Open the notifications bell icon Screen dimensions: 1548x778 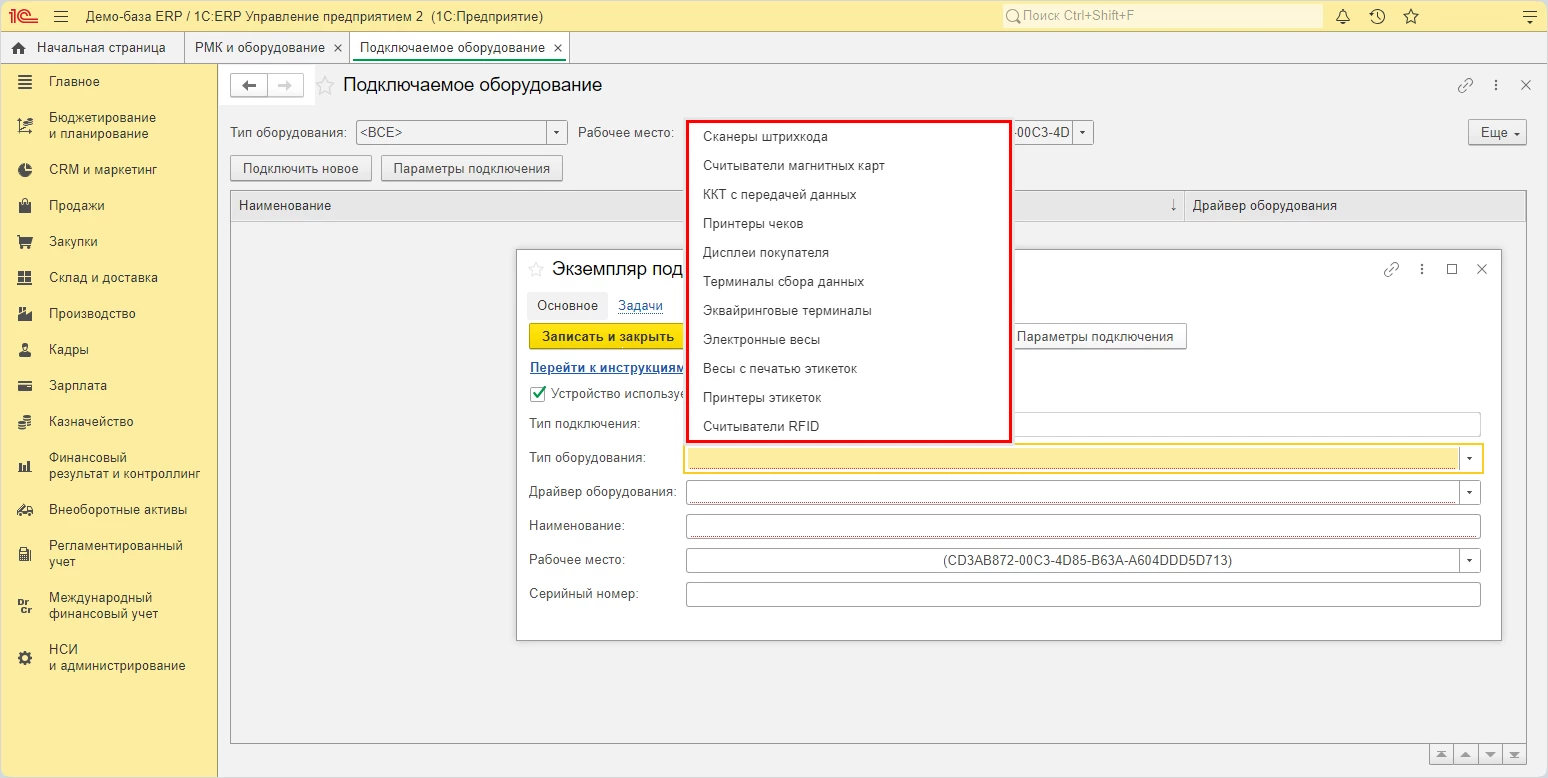(x=1343, y=16)
